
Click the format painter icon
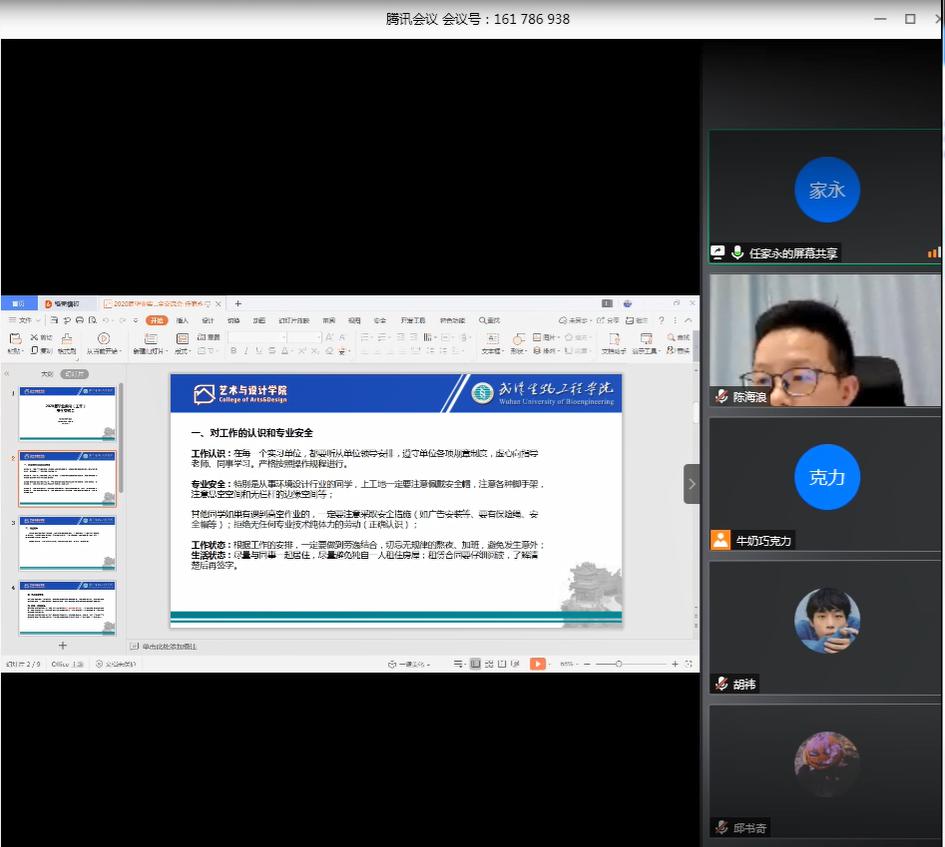click(66, 341)
